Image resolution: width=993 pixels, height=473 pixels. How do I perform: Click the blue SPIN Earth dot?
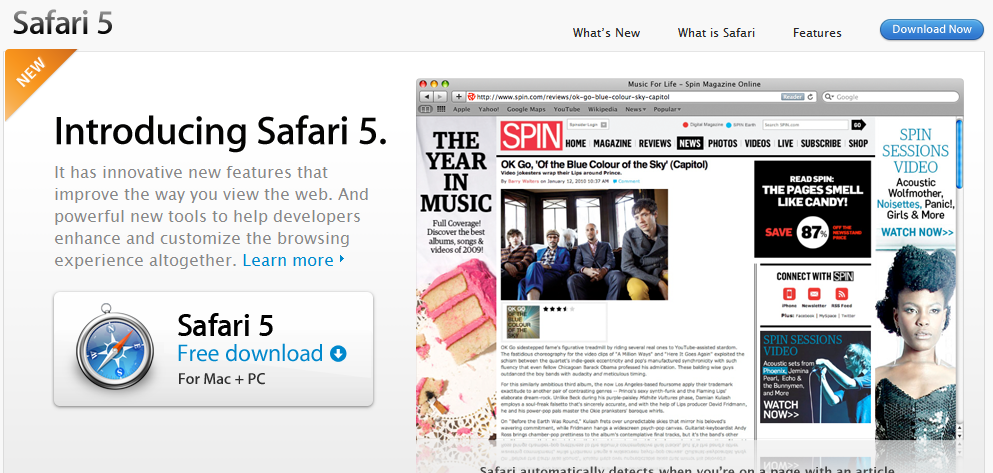(x=729, y=125)
